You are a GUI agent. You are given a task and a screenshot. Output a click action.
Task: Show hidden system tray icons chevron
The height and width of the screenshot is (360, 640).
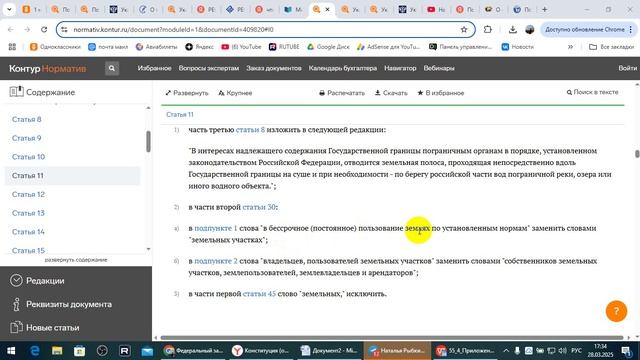tap(506, 351)
